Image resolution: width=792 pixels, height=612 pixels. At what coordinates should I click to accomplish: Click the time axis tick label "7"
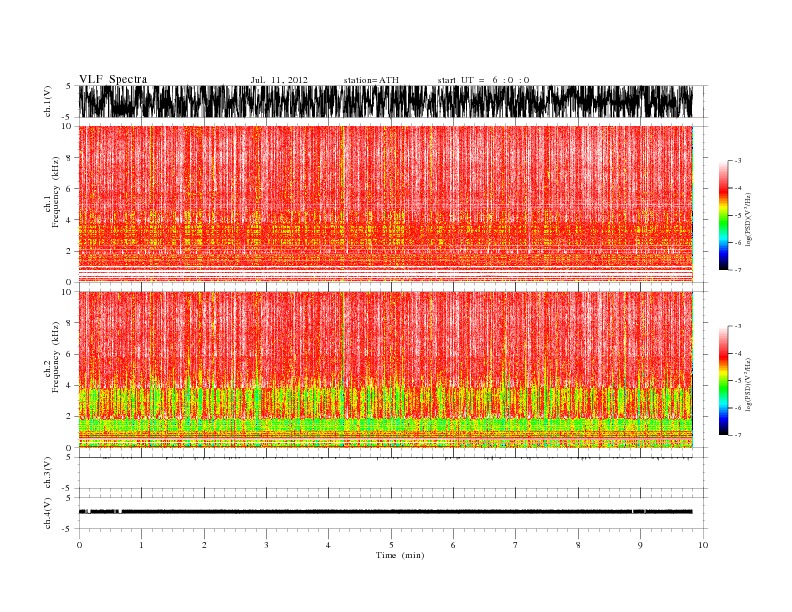tap(516, 545)
